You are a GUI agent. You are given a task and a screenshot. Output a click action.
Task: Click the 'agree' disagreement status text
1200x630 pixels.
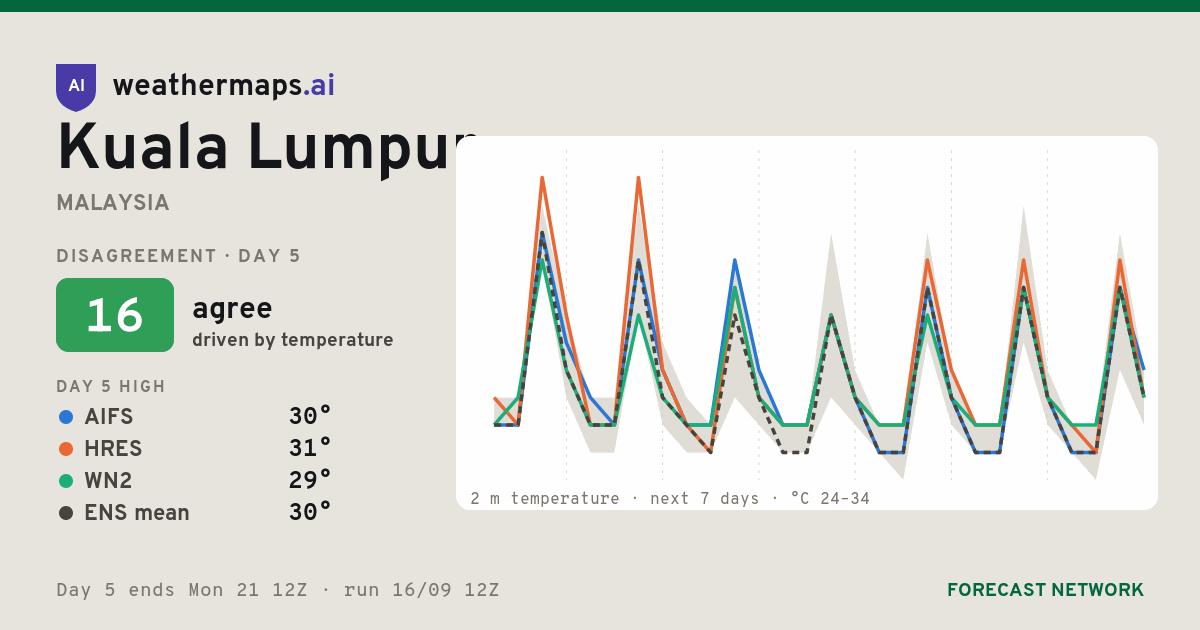232,308
